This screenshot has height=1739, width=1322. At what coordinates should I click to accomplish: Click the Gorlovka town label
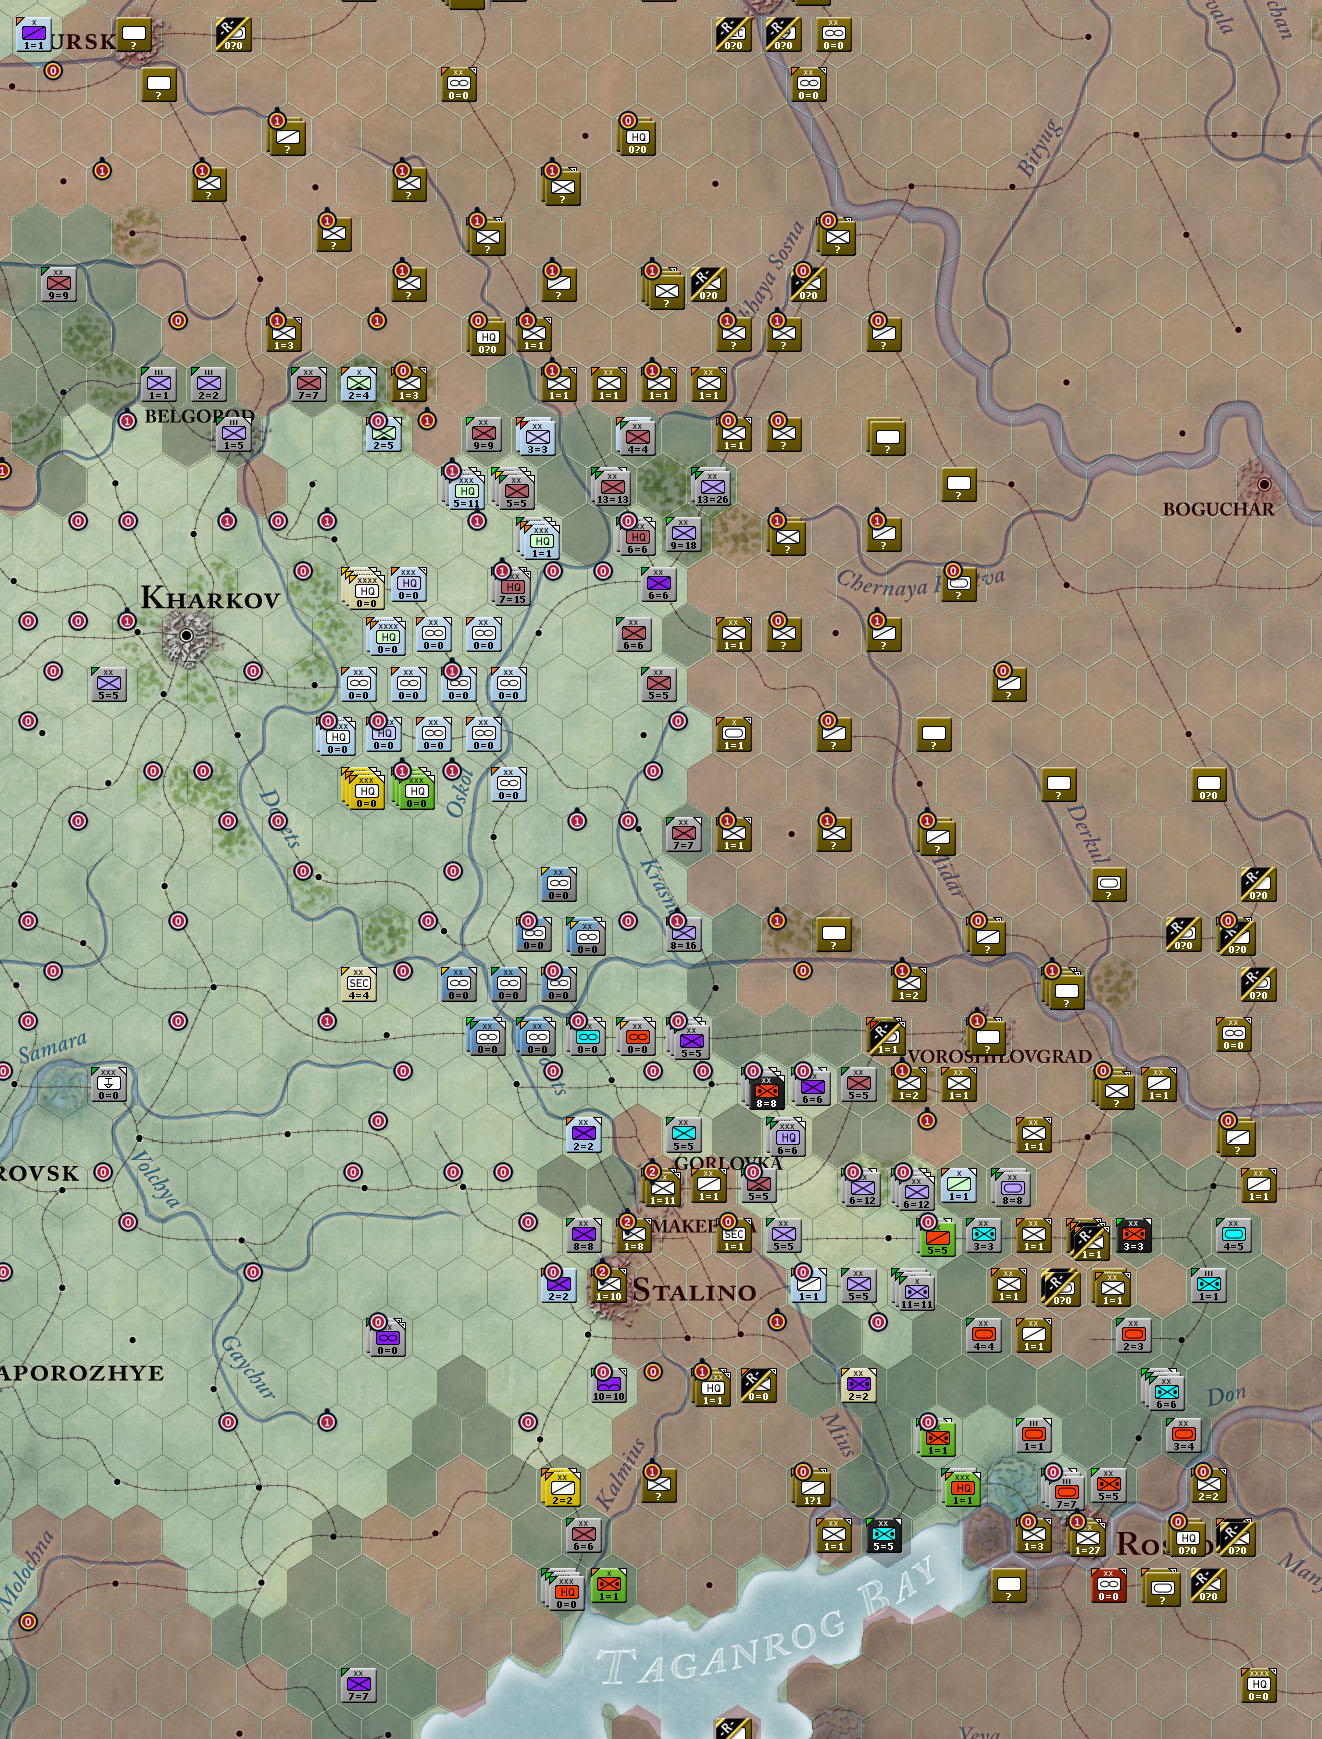click(728, 1163)
